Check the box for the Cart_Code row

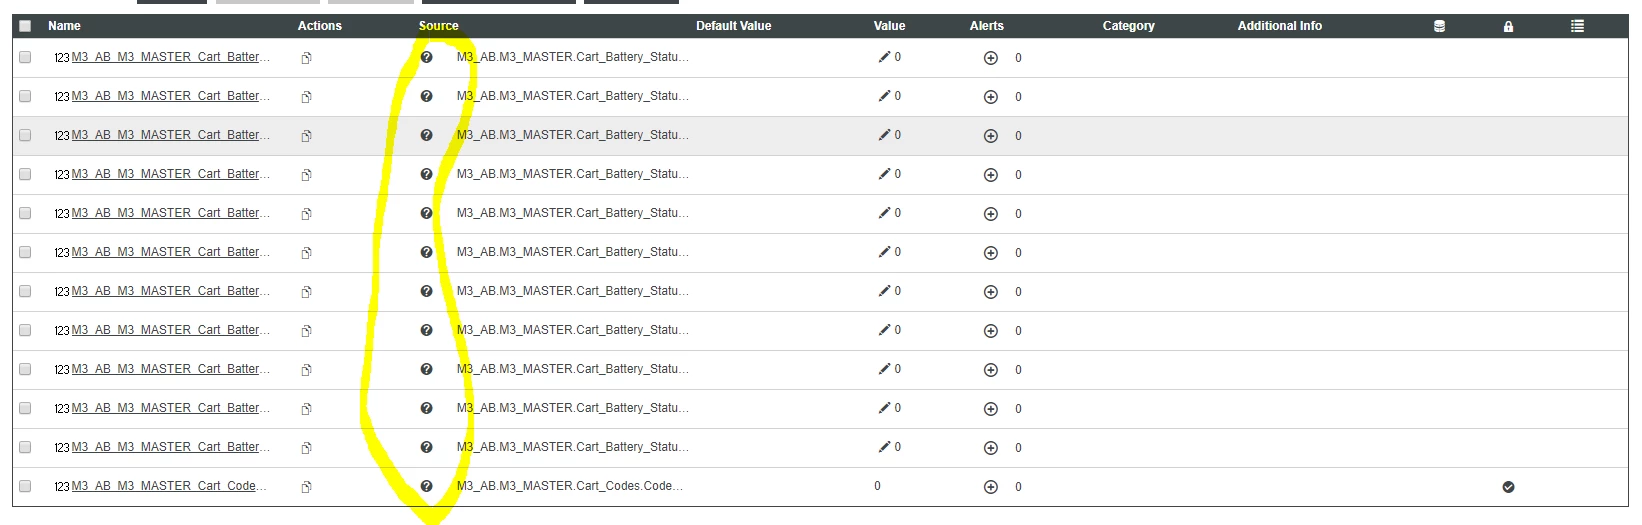[25, 486]
